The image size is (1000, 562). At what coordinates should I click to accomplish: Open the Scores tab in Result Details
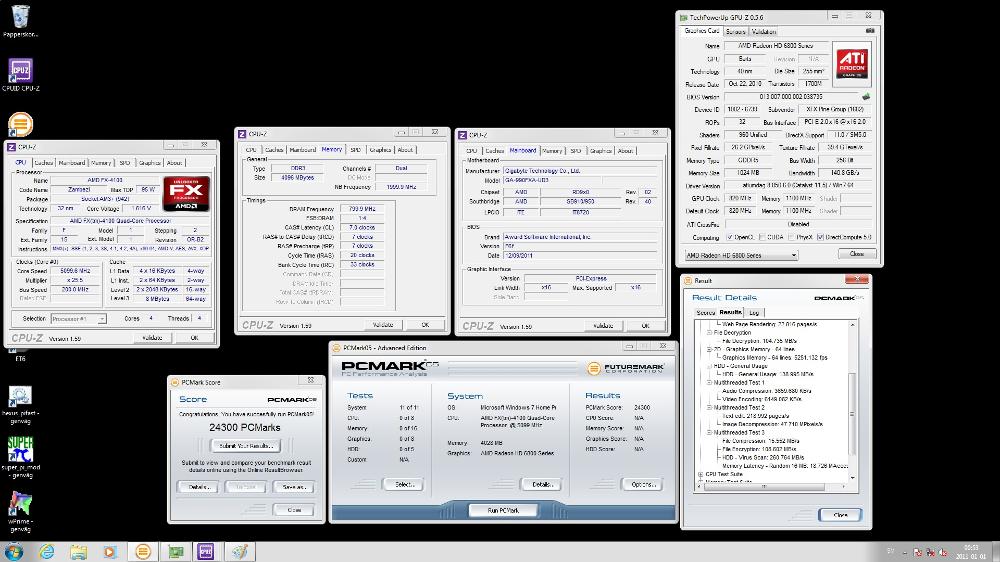click(705, 313)
